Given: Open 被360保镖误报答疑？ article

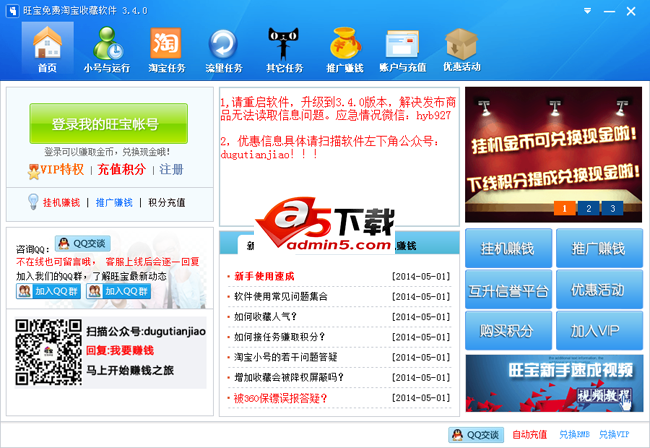Looking at the screenshot, I should [x=281, y=398].
